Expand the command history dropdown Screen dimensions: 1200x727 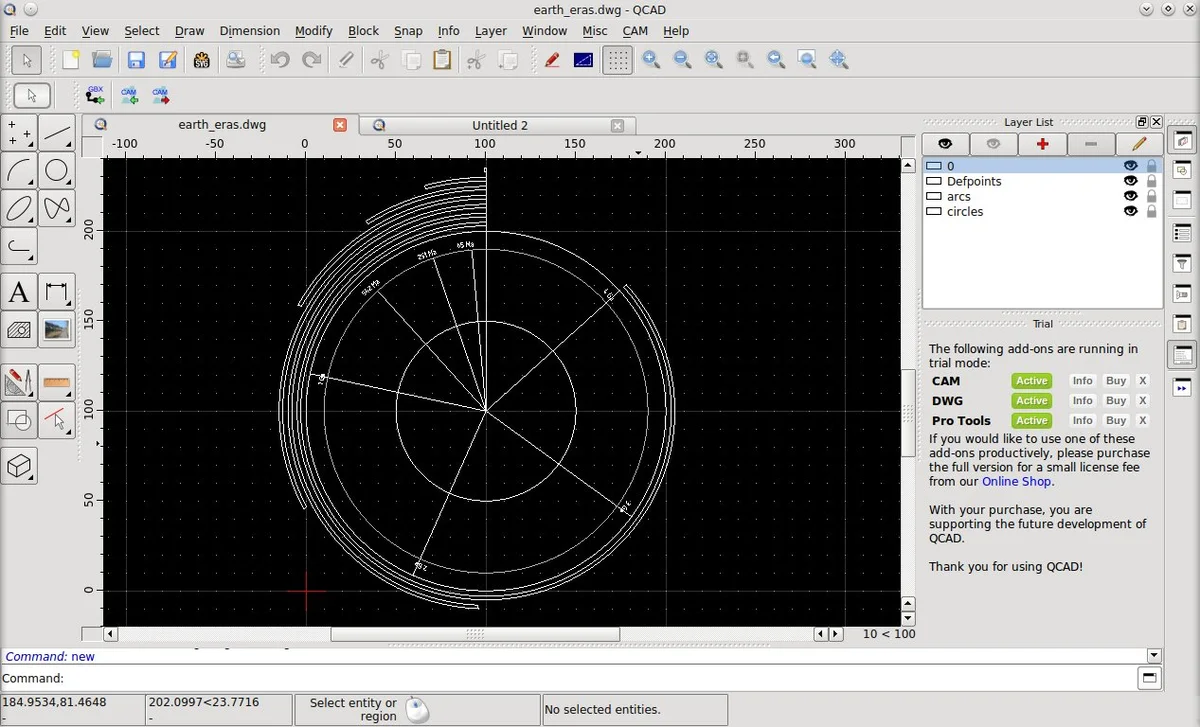pyautogui.click(x=1154, y=656)
